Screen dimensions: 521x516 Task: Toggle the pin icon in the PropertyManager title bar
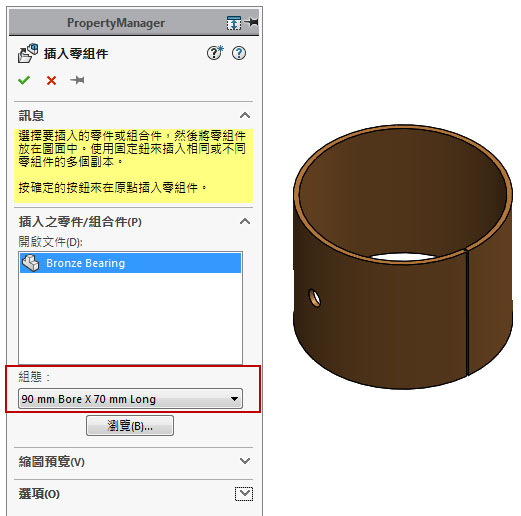click(252, 22)
